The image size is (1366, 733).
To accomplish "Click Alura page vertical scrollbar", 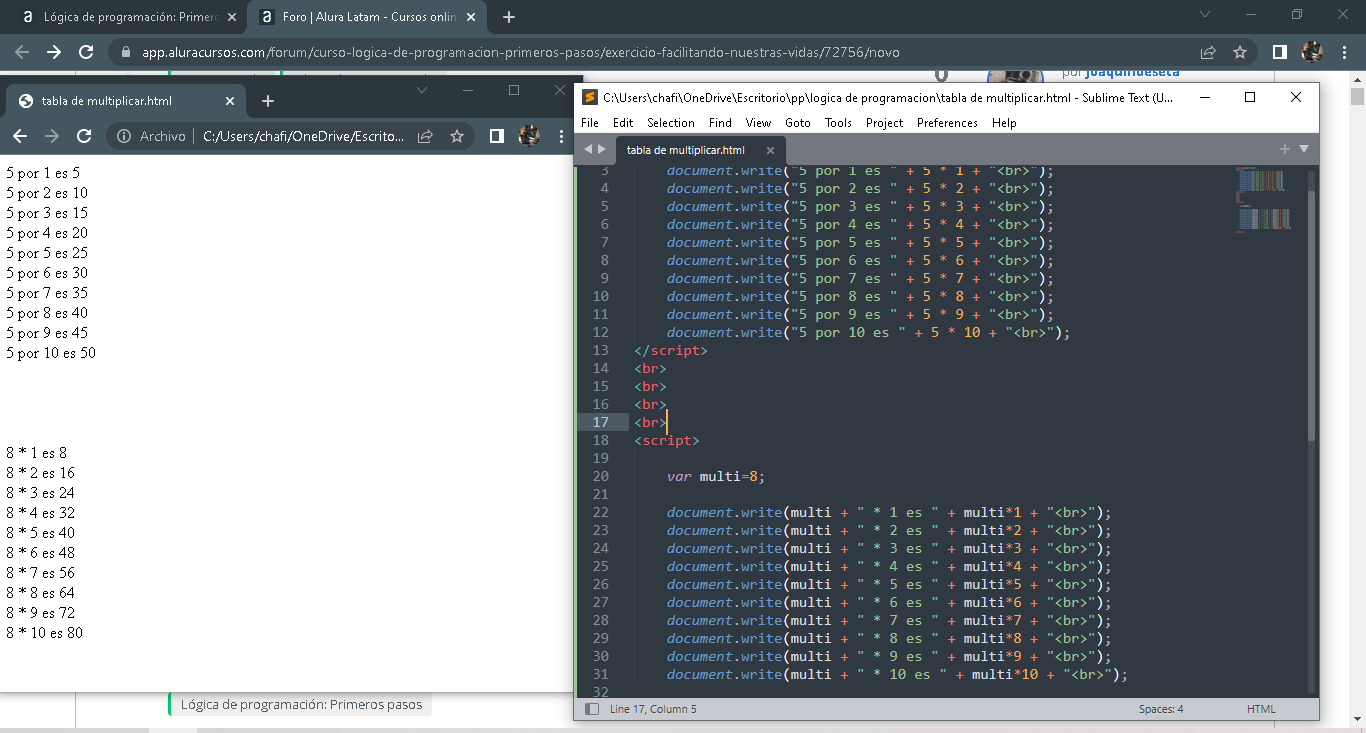I will click(x=1357, y=97).
